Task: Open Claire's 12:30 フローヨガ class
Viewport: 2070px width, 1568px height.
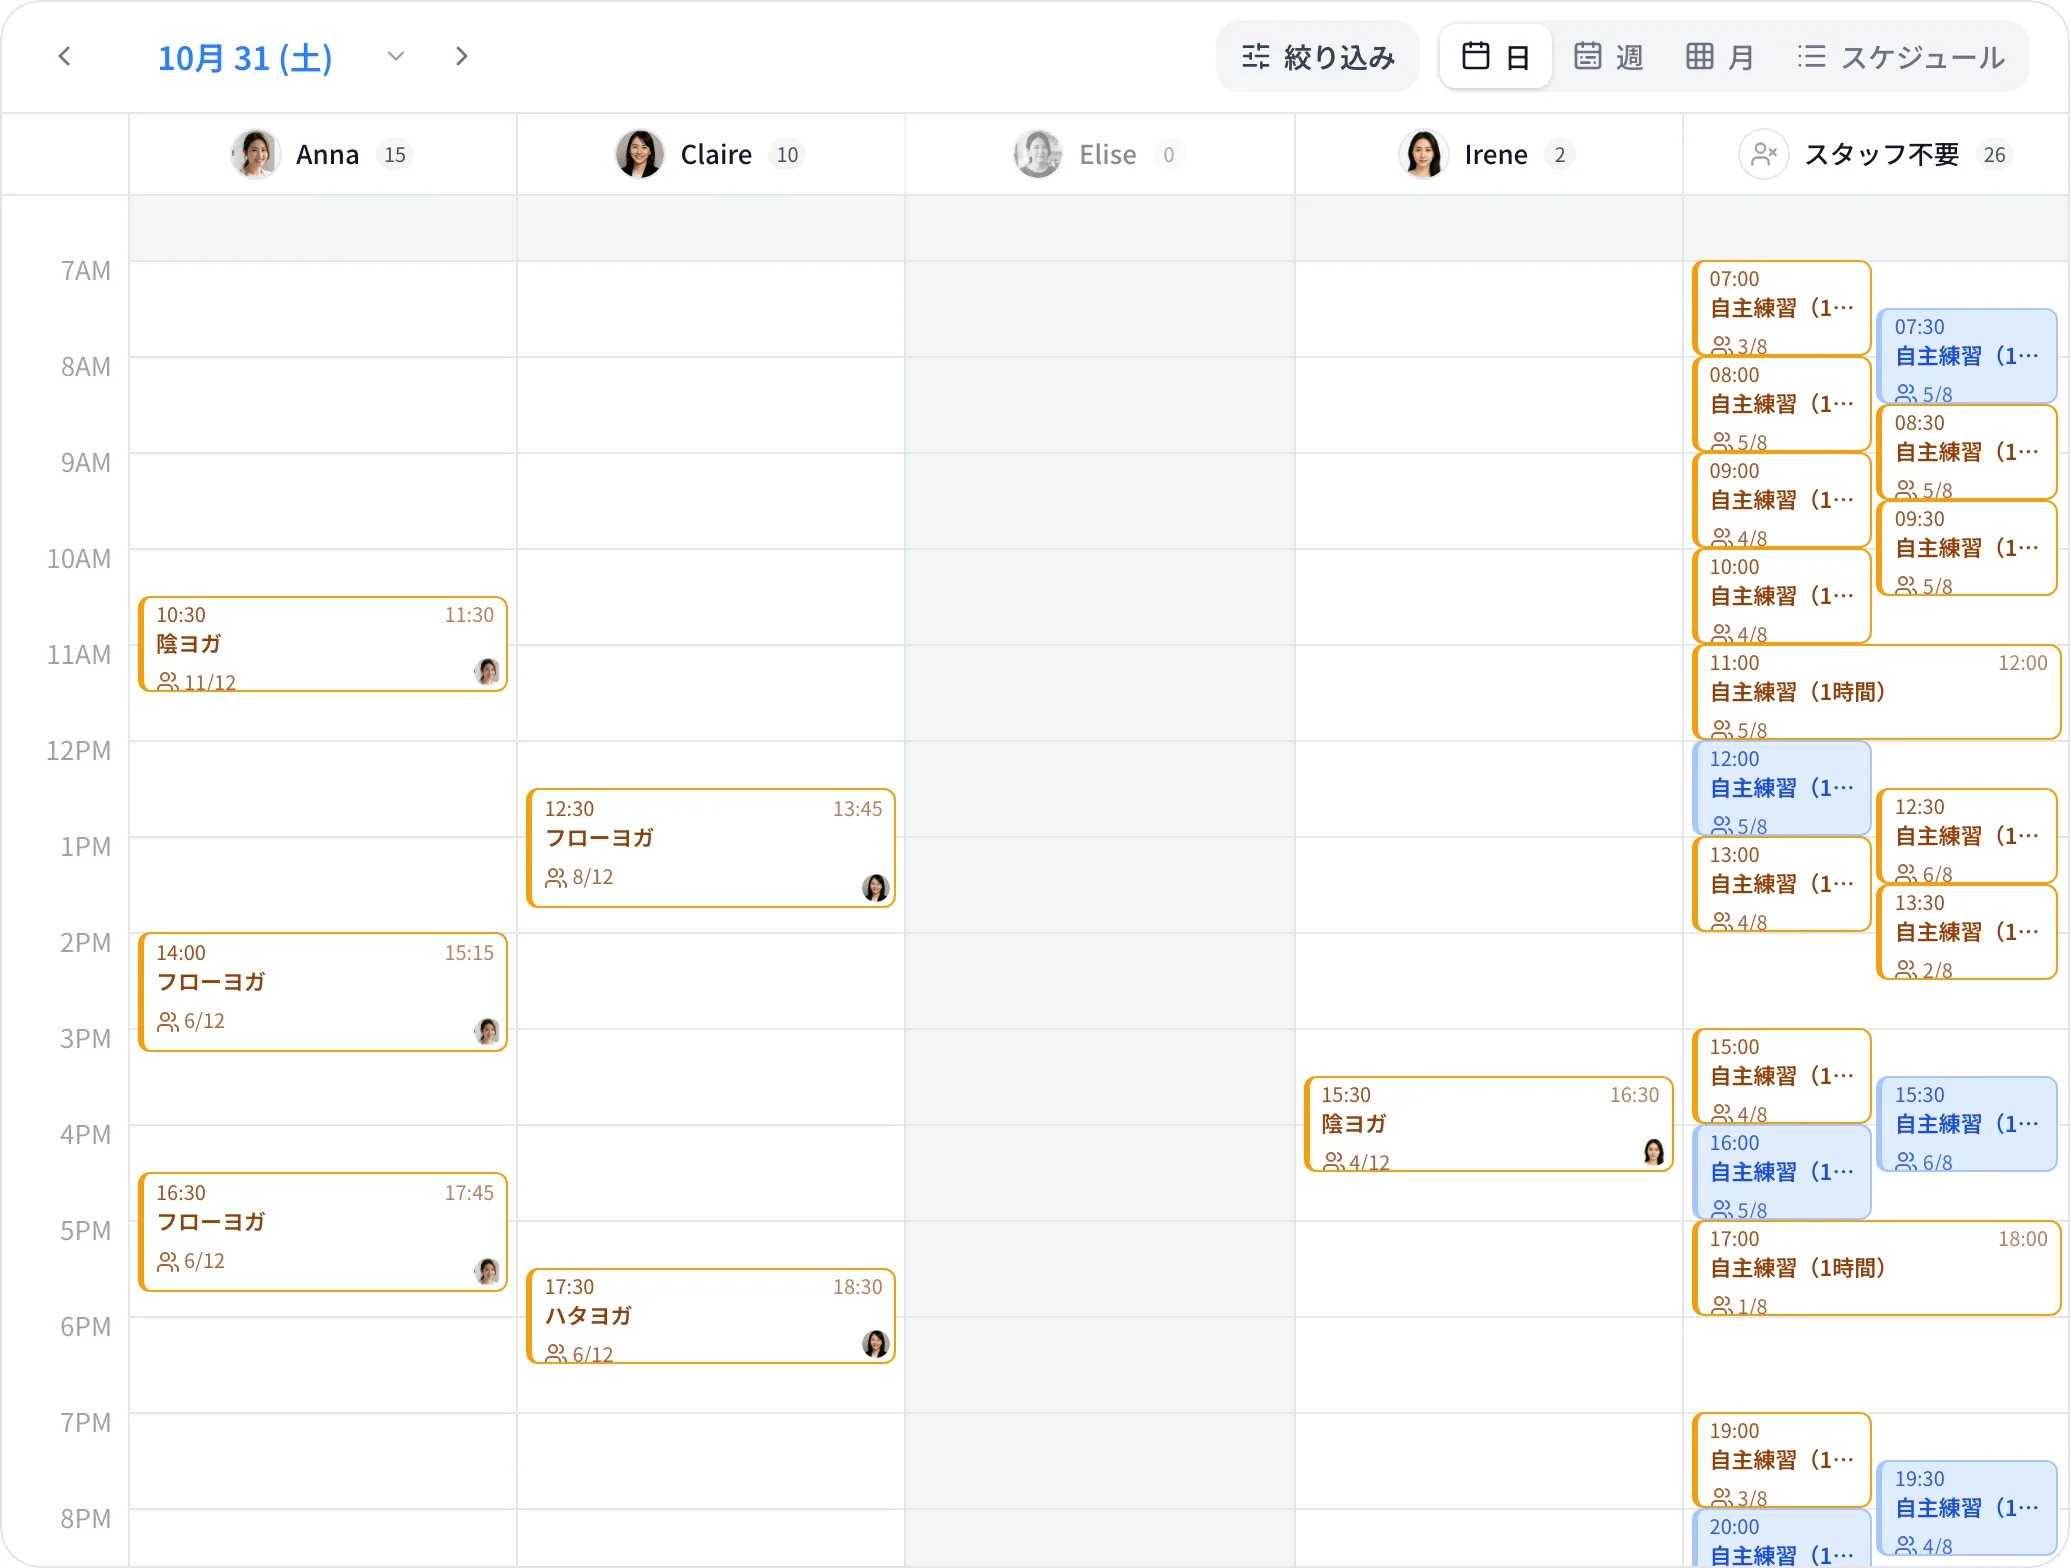Action: point(711,848)
